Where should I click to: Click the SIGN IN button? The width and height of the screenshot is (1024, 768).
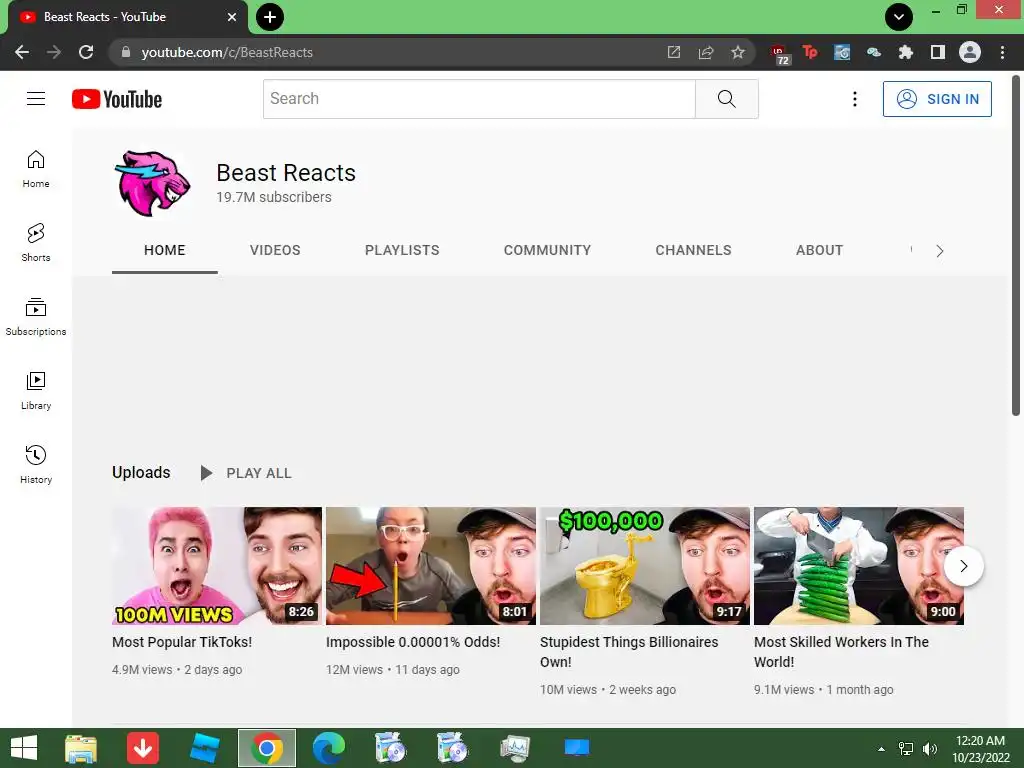click(x=937, y=99)
